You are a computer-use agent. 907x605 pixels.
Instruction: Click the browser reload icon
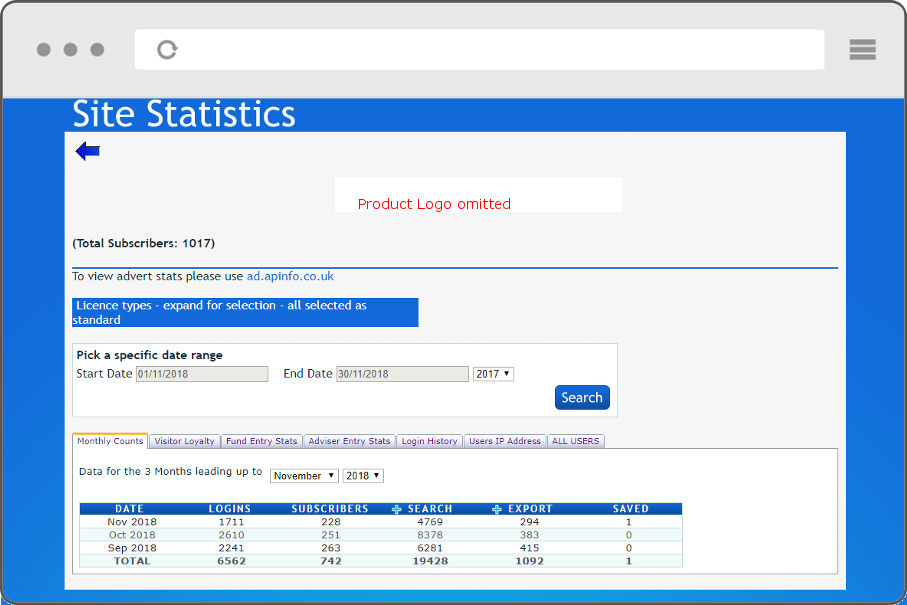tap(168, 49)
